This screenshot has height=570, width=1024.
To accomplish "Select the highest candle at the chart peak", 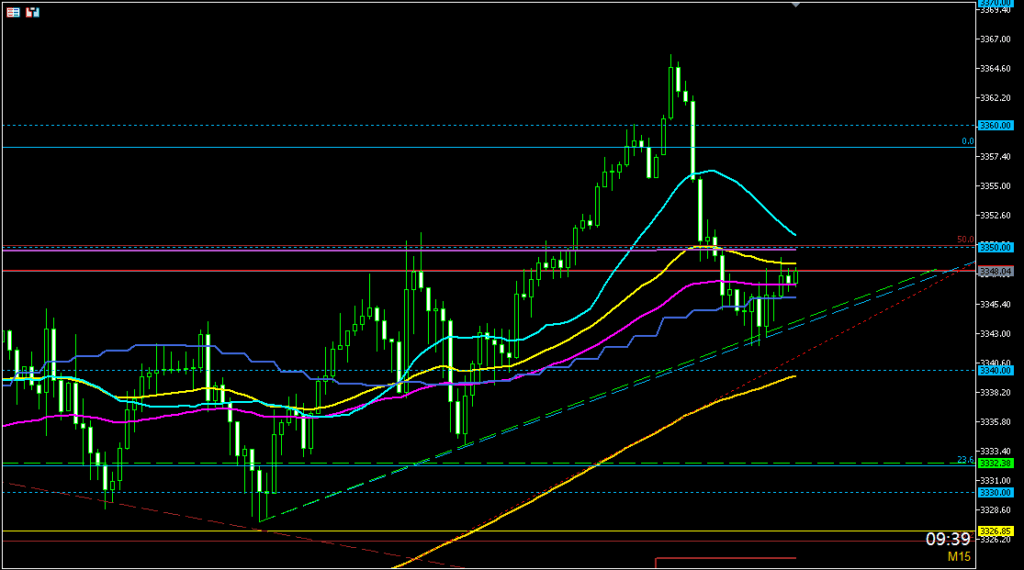I will point(671,87).
